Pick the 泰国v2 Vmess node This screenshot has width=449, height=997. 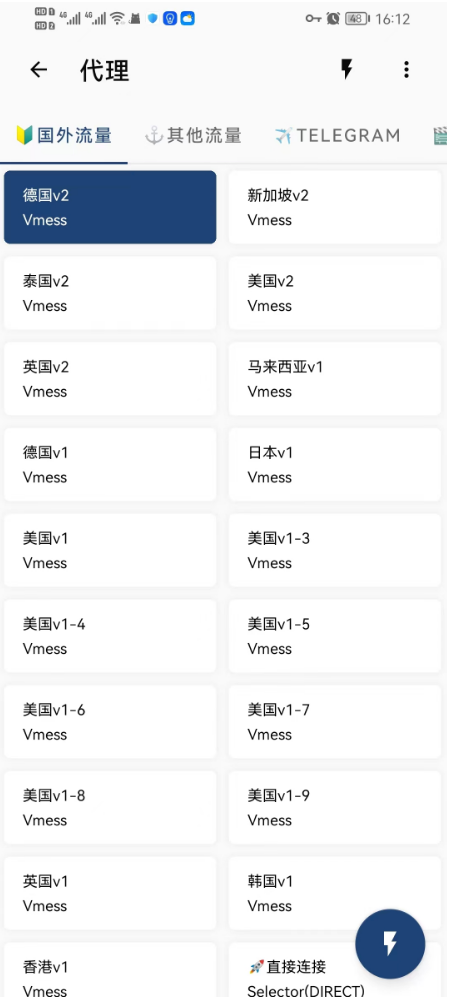coord(110,293)
